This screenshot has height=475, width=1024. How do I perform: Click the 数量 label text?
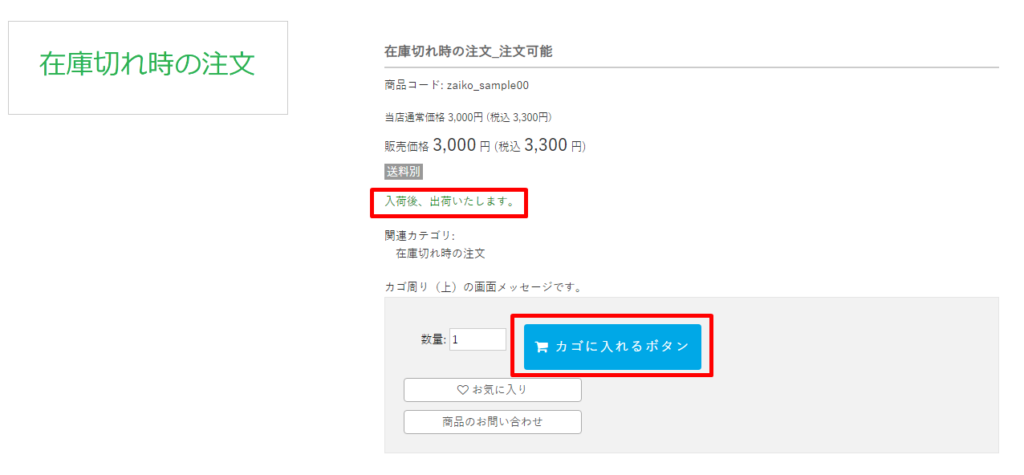433,340
